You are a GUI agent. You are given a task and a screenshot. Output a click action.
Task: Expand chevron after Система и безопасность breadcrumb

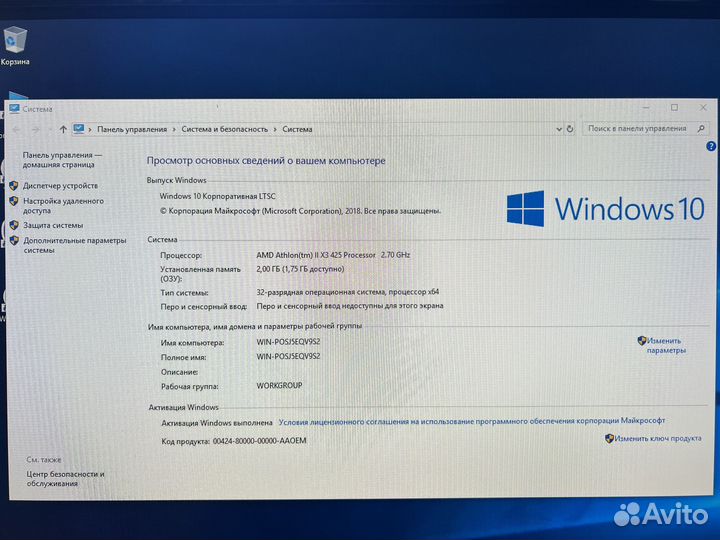coord(275,129)
